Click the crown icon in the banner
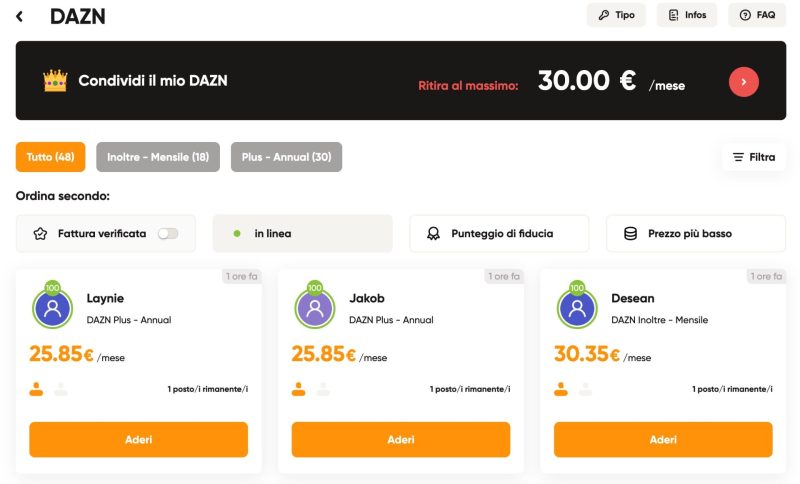 click(x=54, y=80)
